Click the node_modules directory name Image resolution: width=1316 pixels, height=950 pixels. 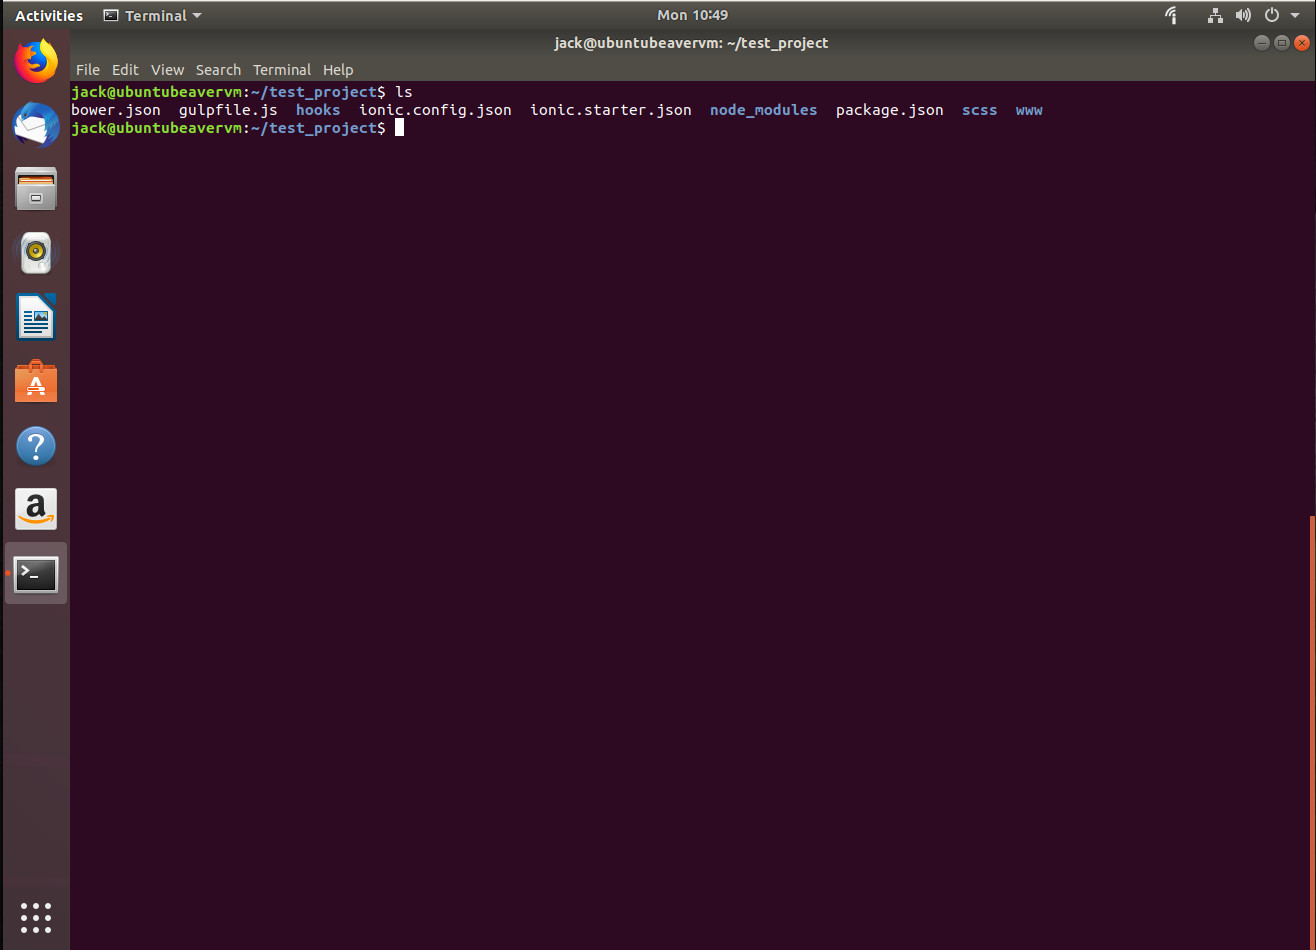(x=764, y=110)
